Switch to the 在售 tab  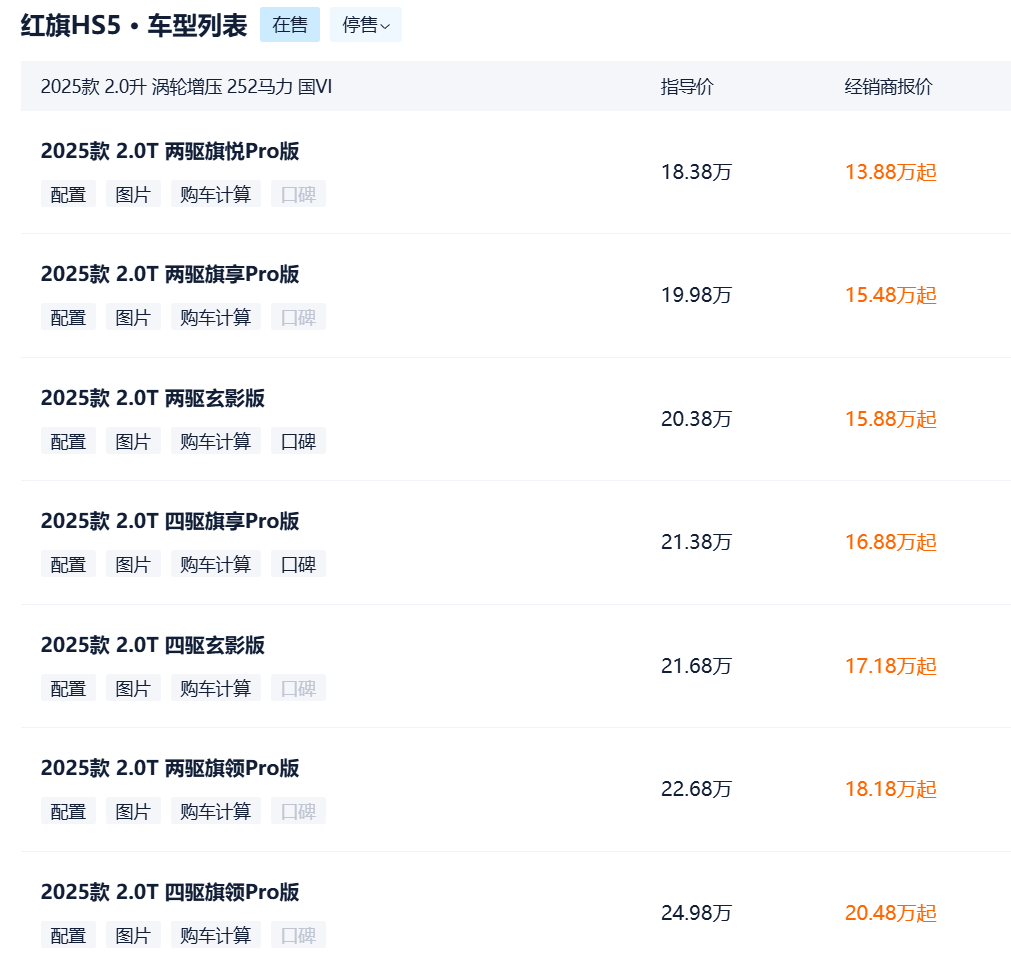(x=290, y=25)
